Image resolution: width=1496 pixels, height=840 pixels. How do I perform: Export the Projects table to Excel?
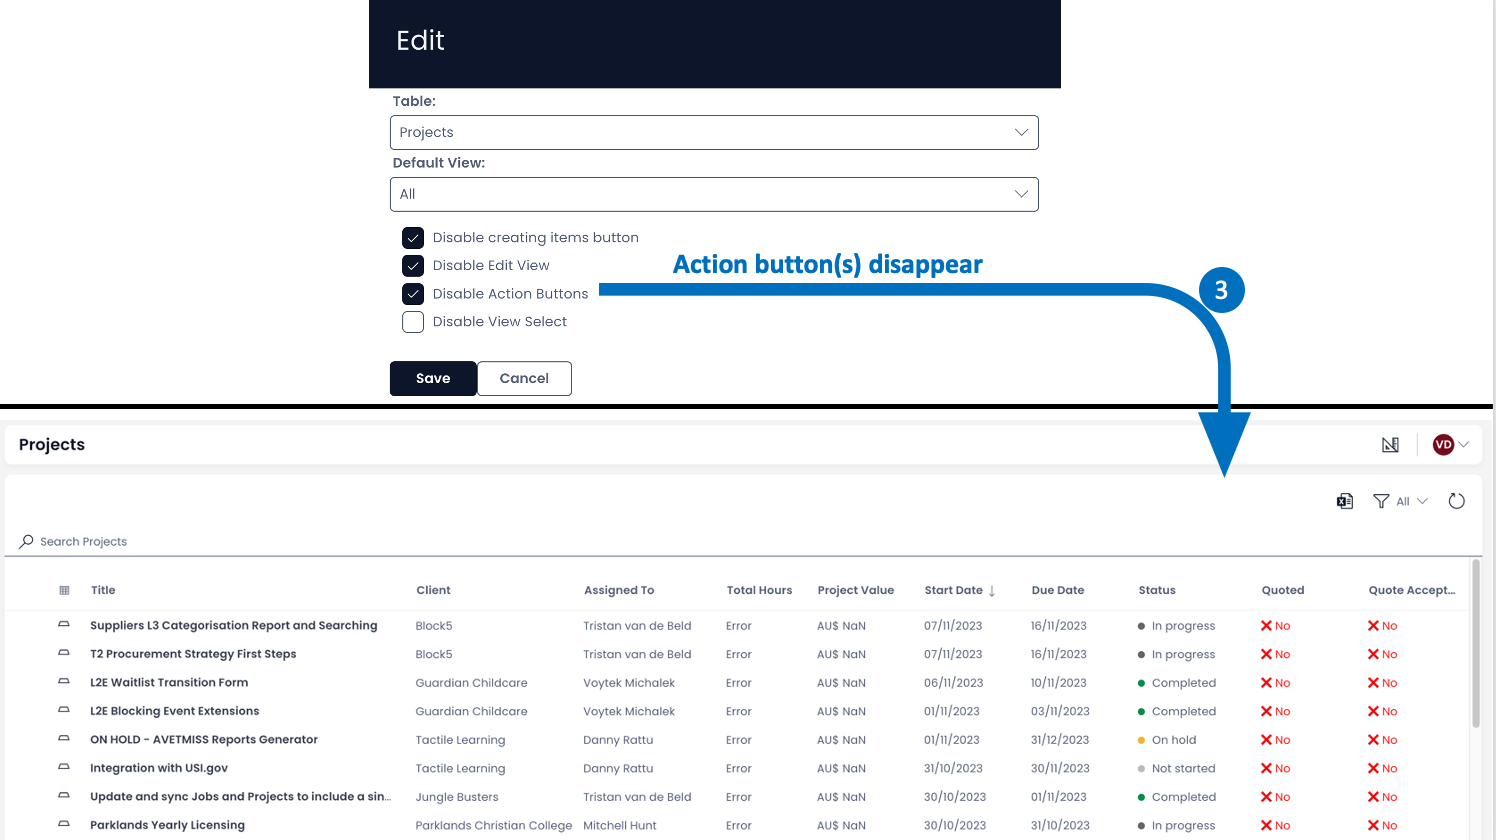(x=1345, y=501)
